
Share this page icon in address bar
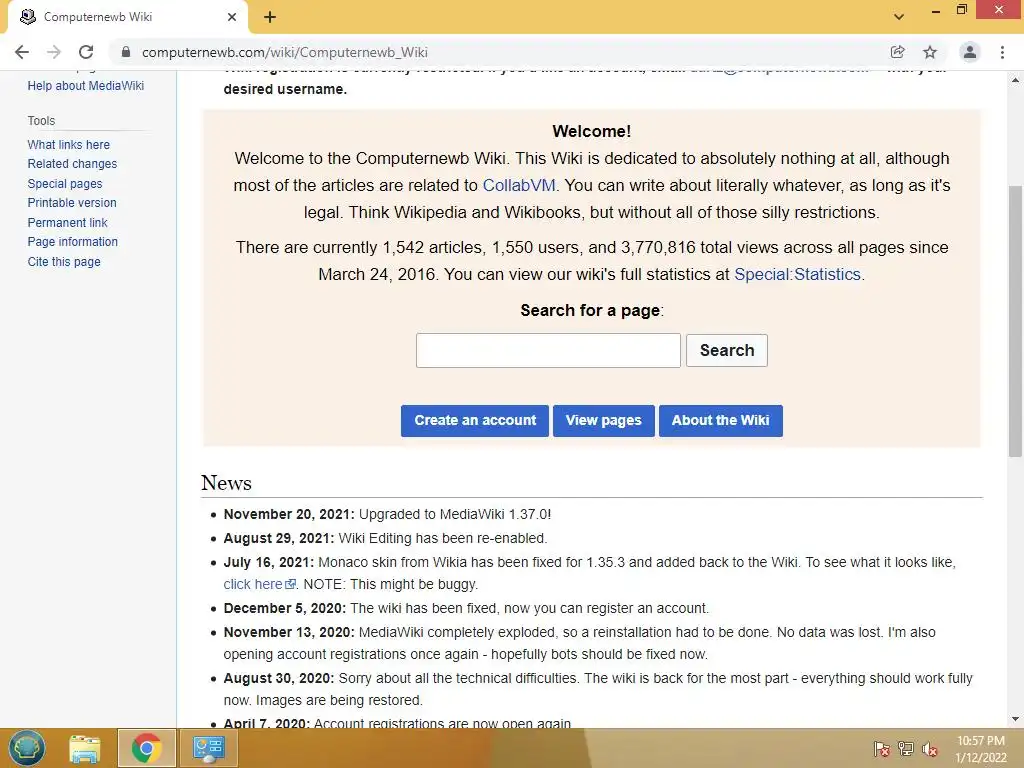(897, 52)
